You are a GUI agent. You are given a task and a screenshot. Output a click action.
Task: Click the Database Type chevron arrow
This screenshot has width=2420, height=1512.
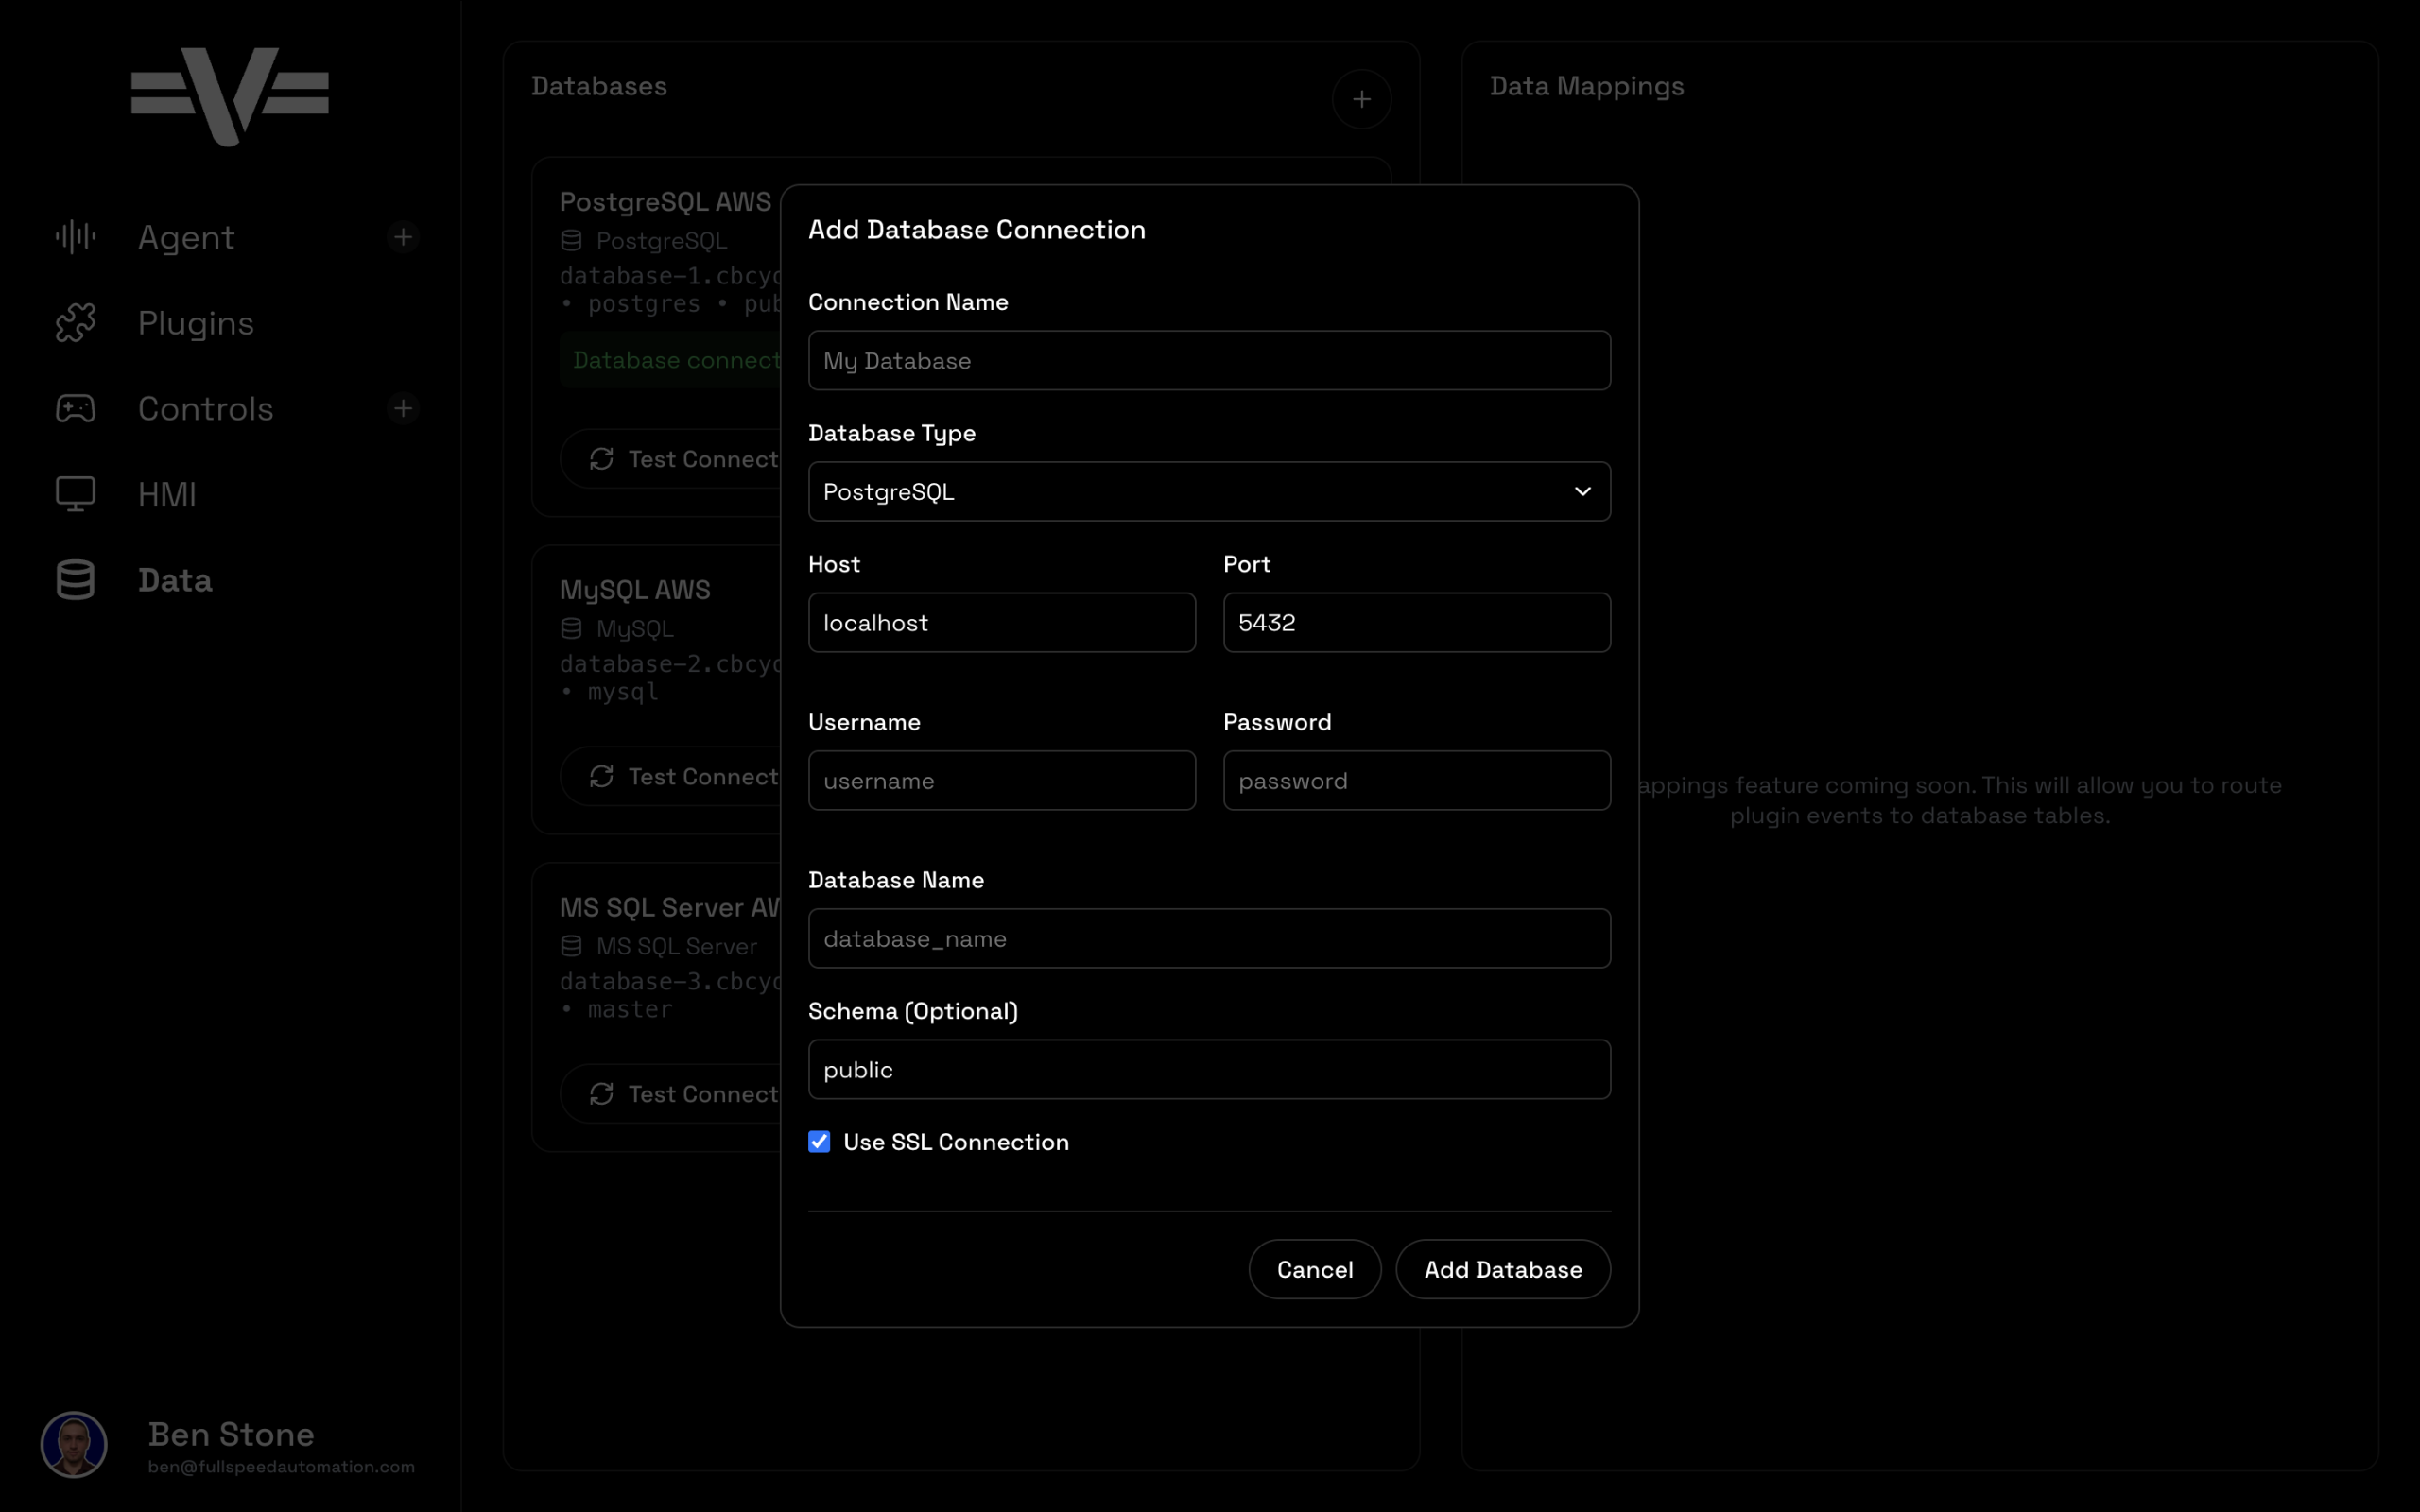coord(1582,491)
